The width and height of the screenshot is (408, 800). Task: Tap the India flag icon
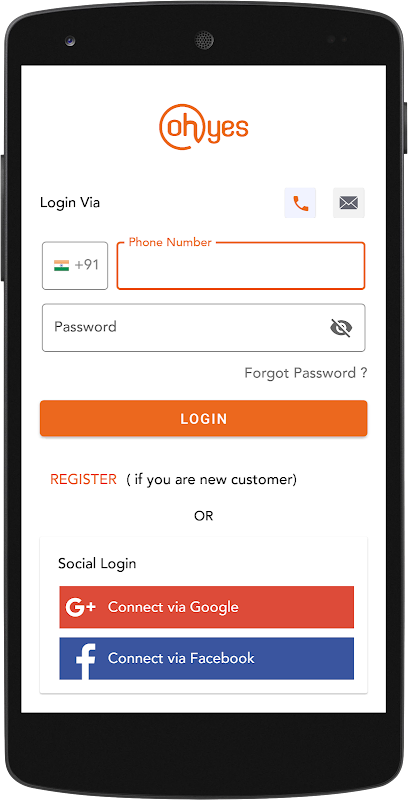tap(61, 265)
